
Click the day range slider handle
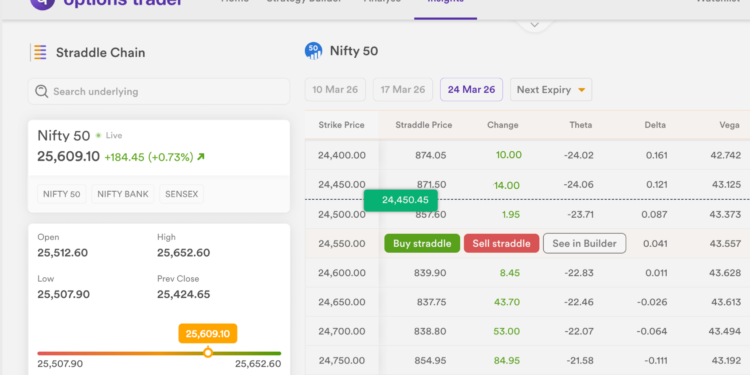tap(208, 353)
